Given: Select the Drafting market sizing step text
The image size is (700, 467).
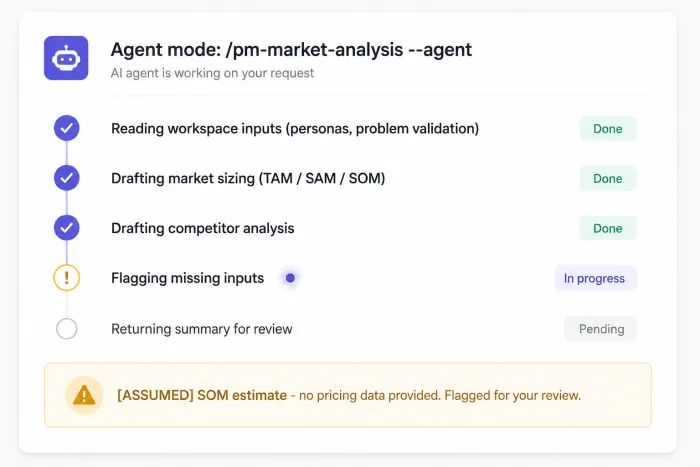Looking at the screenshot, I should click(x=248, y=178).
